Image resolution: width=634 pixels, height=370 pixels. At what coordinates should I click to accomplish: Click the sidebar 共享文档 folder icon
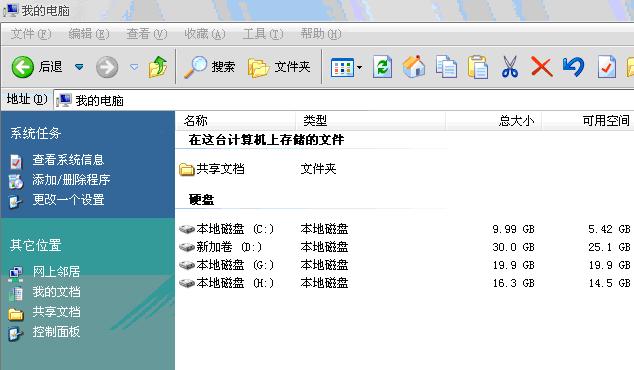[x=16, y=314]
